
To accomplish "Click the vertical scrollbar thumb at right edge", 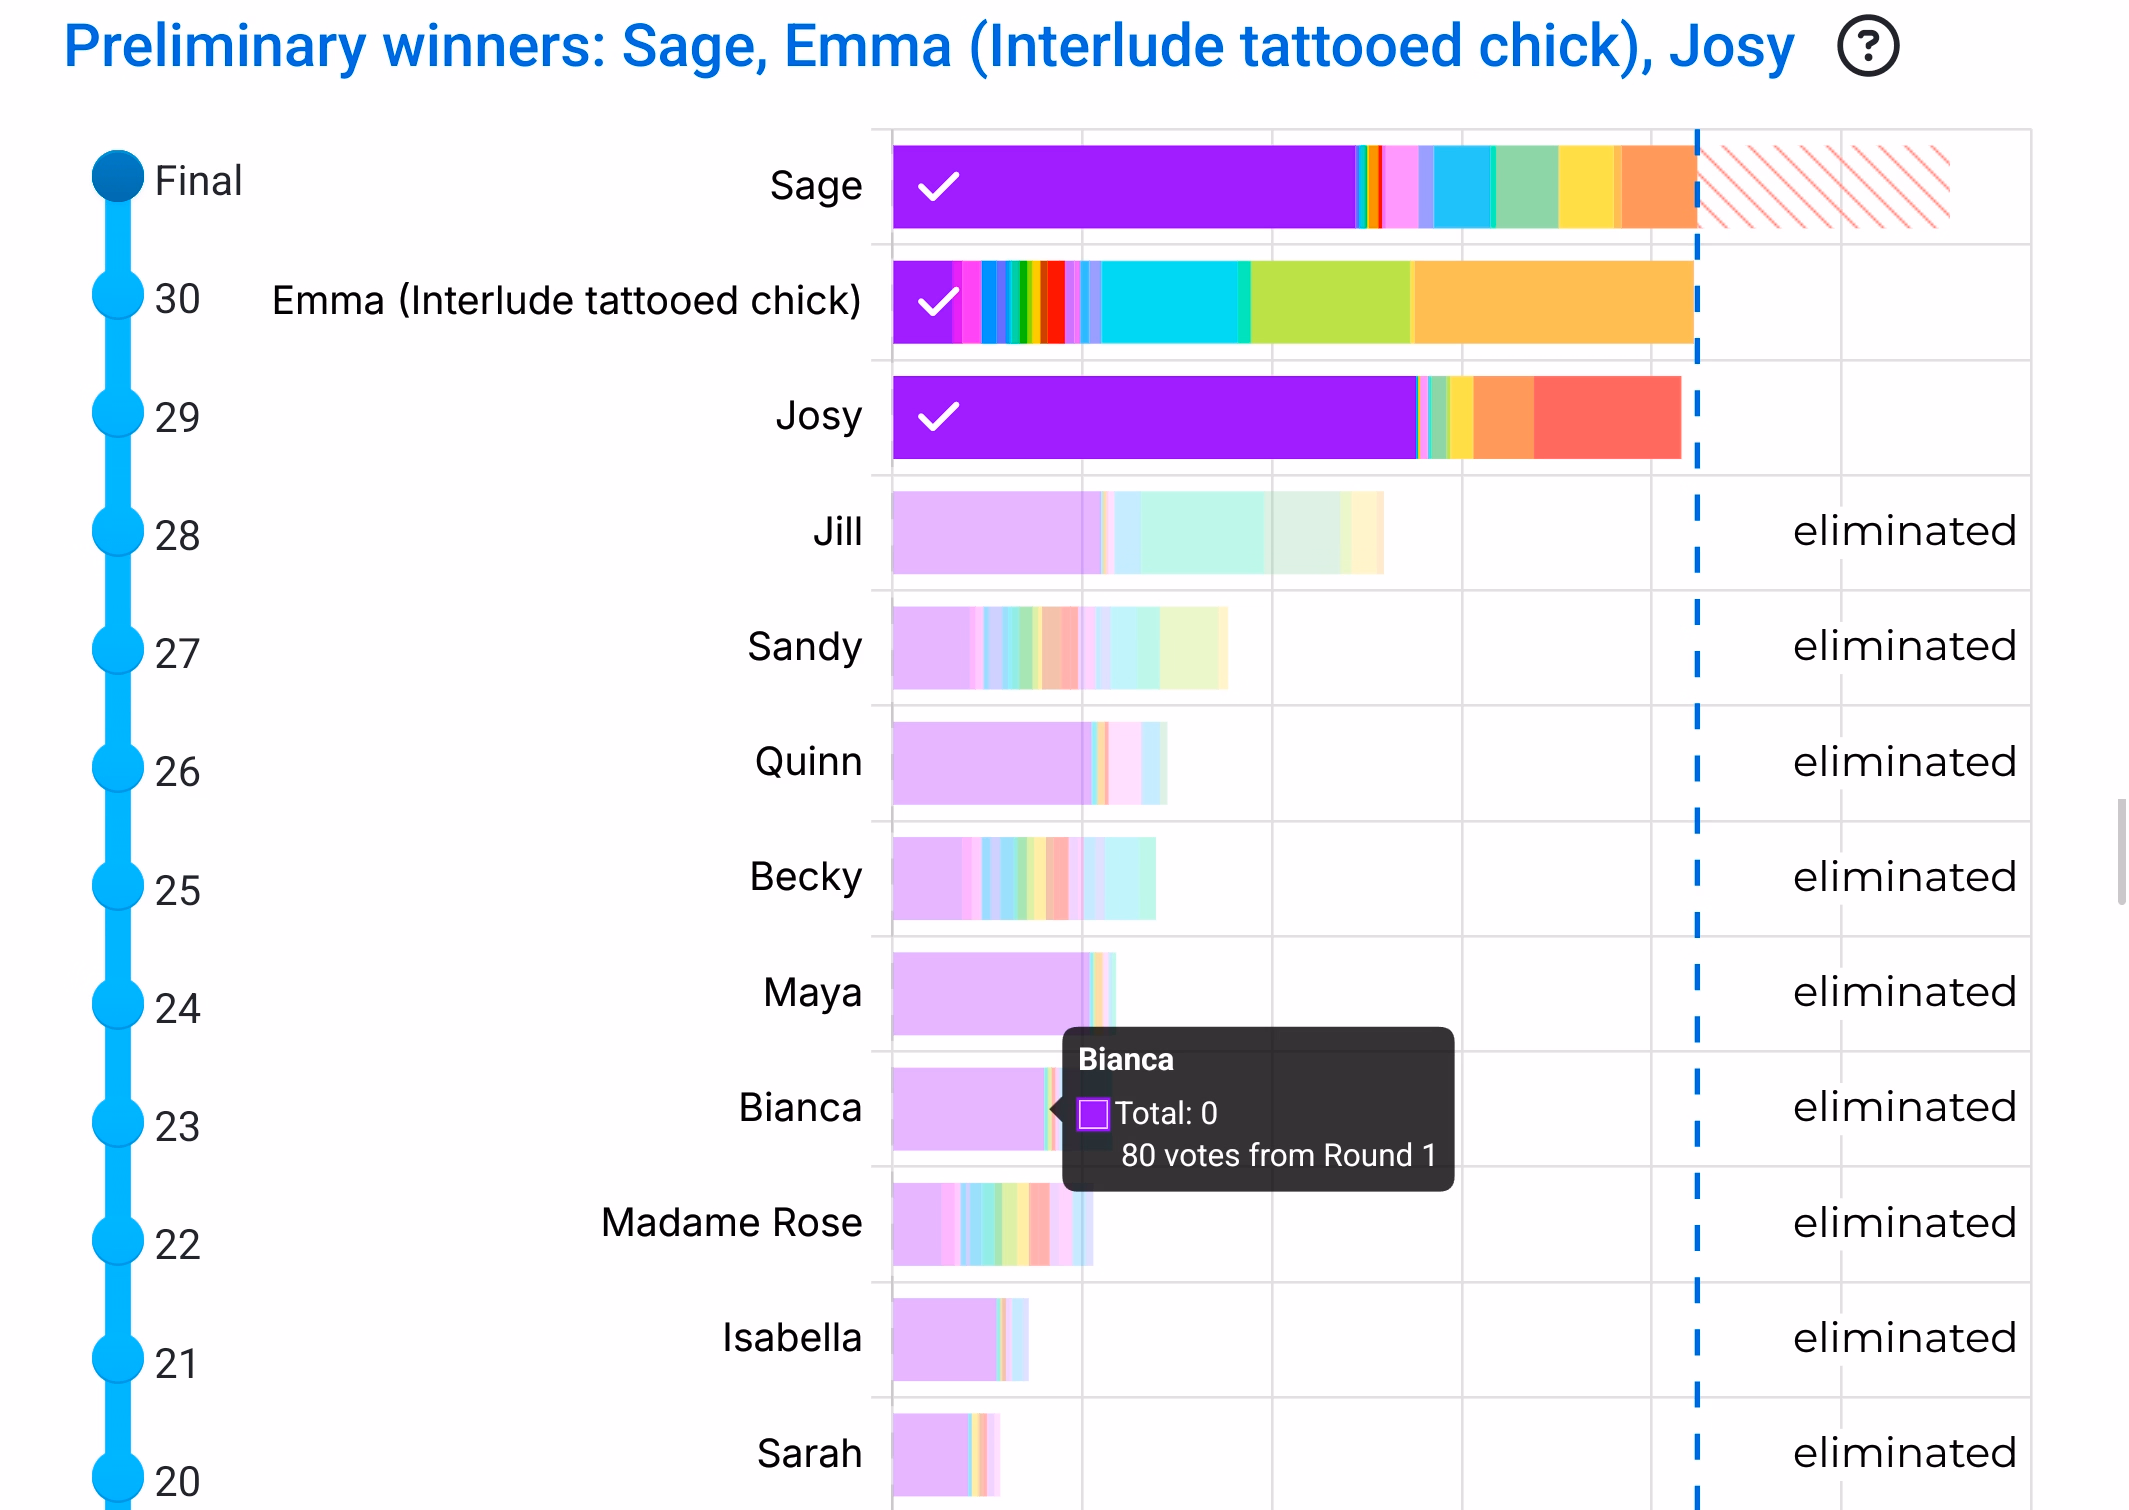I will pyautogui.click(x=2120, y=851).
